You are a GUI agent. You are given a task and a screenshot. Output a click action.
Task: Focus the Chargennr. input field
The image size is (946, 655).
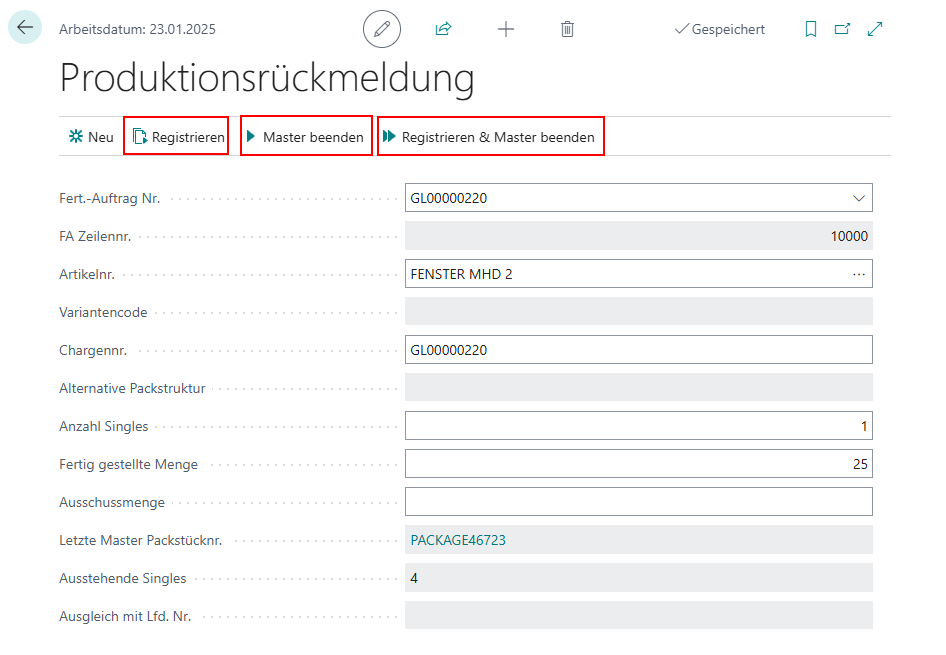(638, 350)
